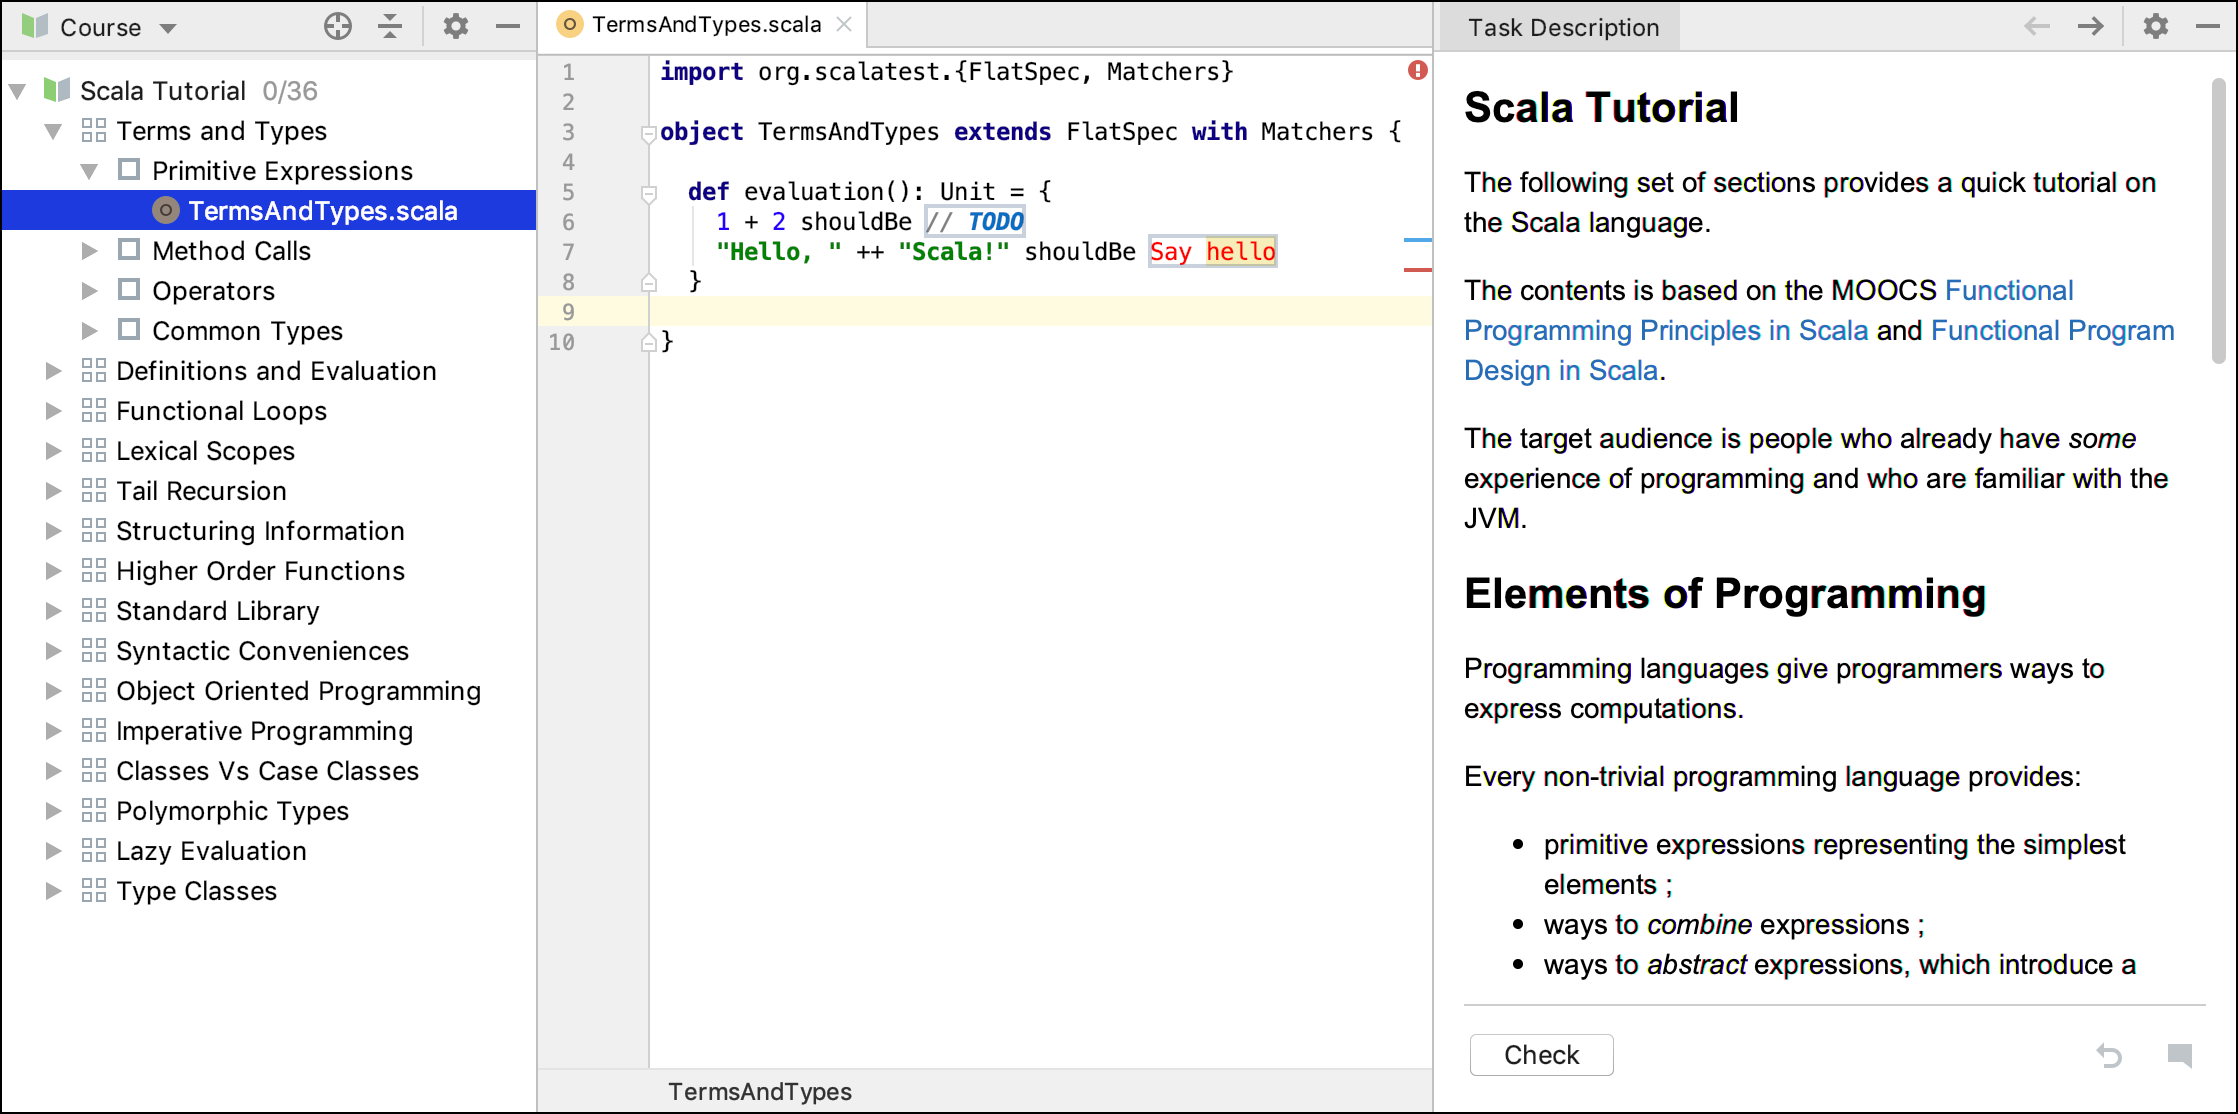Viewport: 2238px width, 1114px height.
Task: Select the TermsAndTypes.scala editor tab
Action: 705,24
